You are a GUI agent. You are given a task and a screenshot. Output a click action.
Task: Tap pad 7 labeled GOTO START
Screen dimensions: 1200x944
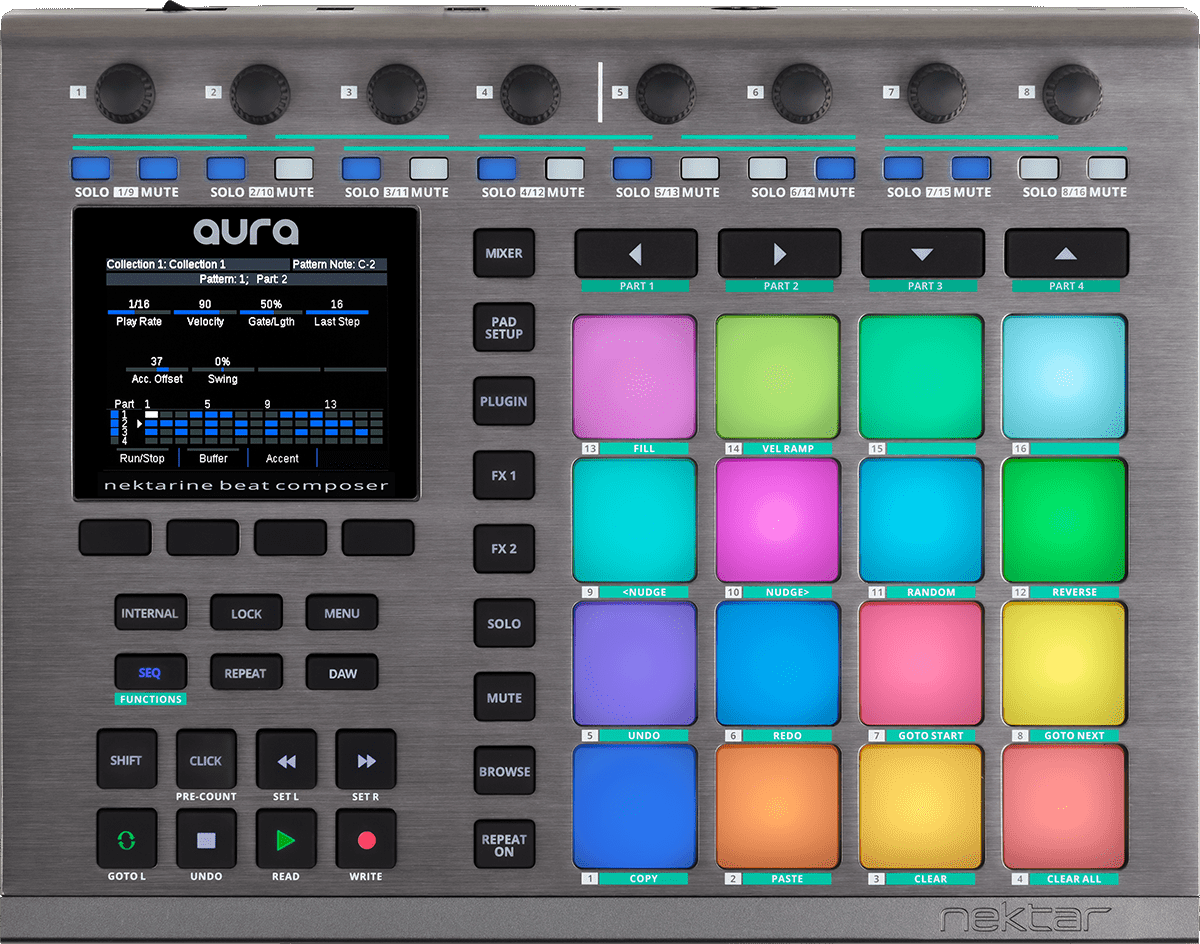pyautogui.click(x=921, y=664)
